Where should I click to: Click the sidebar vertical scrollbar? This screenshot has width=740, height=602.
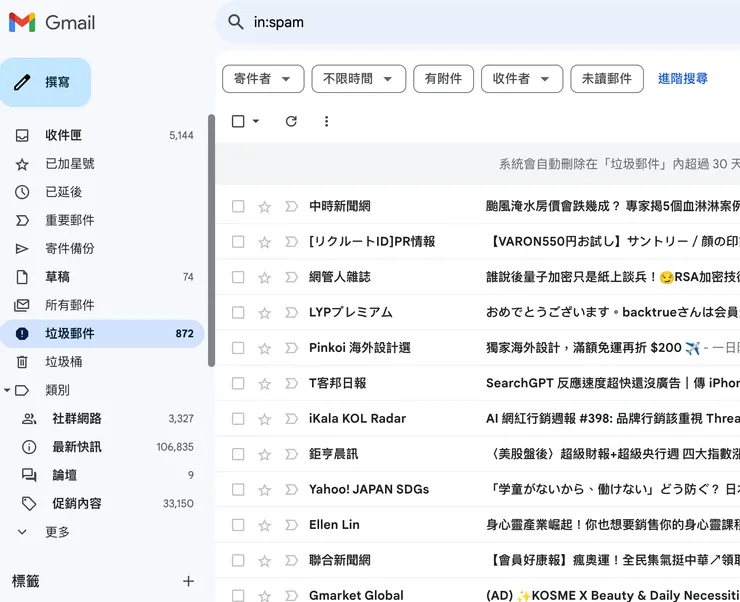click(x=211, y=241)
